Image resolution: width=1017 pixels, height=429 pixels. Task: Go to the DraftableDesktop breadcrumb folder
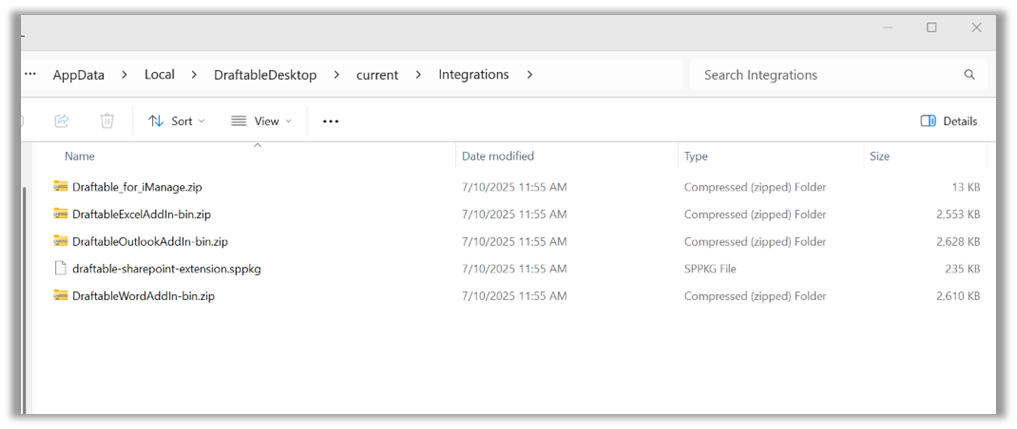tap(265, 75)
